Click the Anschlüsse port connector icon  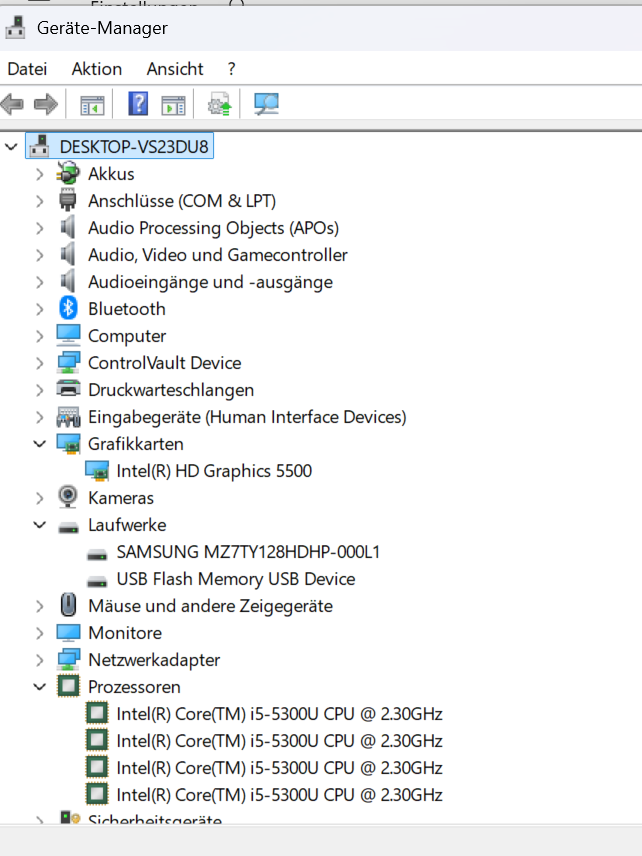(68, 200)
